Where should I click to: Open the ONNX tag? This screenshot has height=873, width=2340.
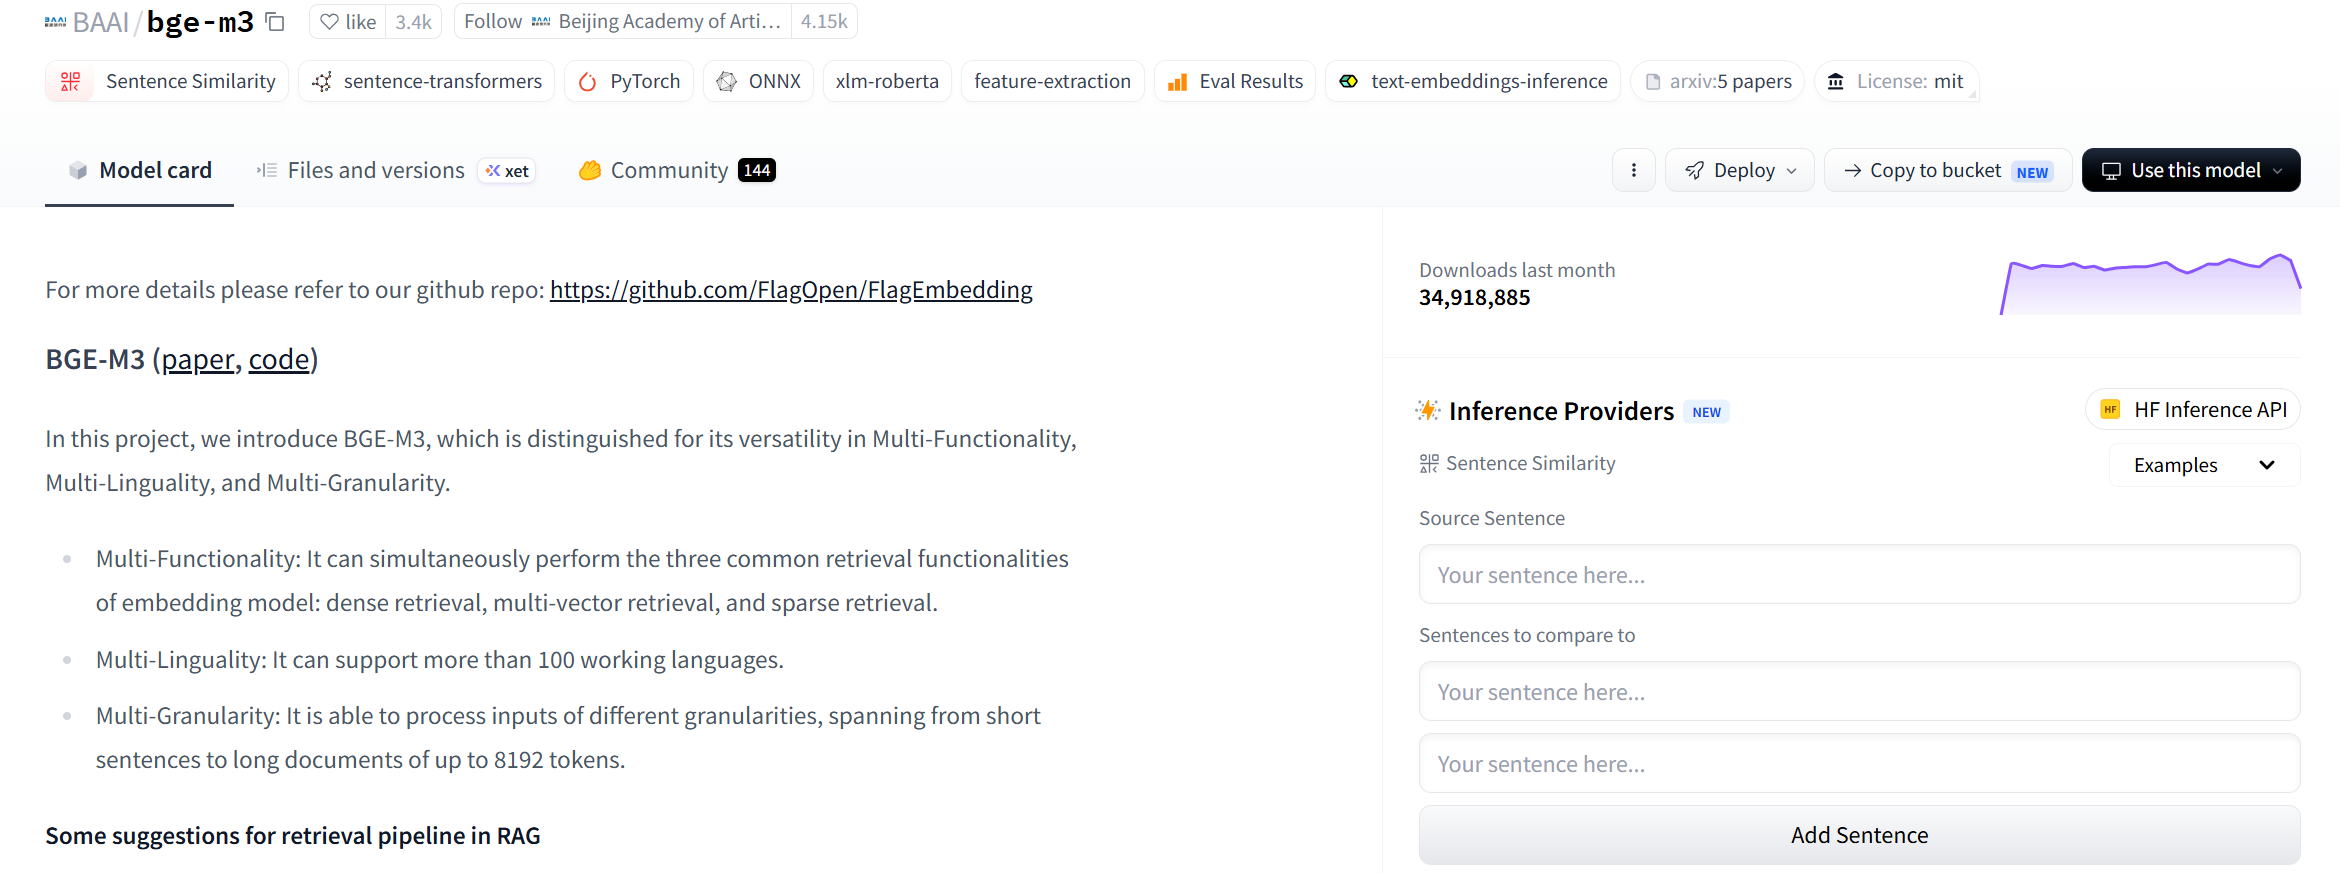(x=759, y=82)
